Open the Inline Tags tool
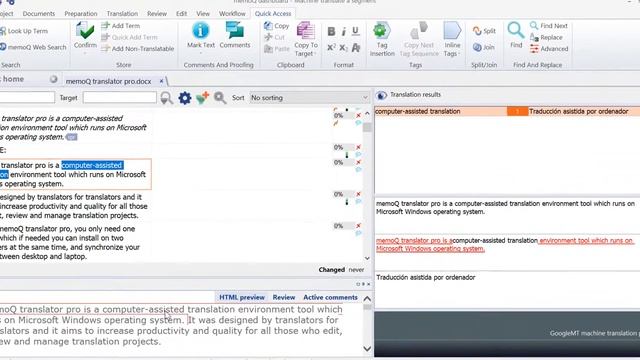 click(x=452, y=39)
